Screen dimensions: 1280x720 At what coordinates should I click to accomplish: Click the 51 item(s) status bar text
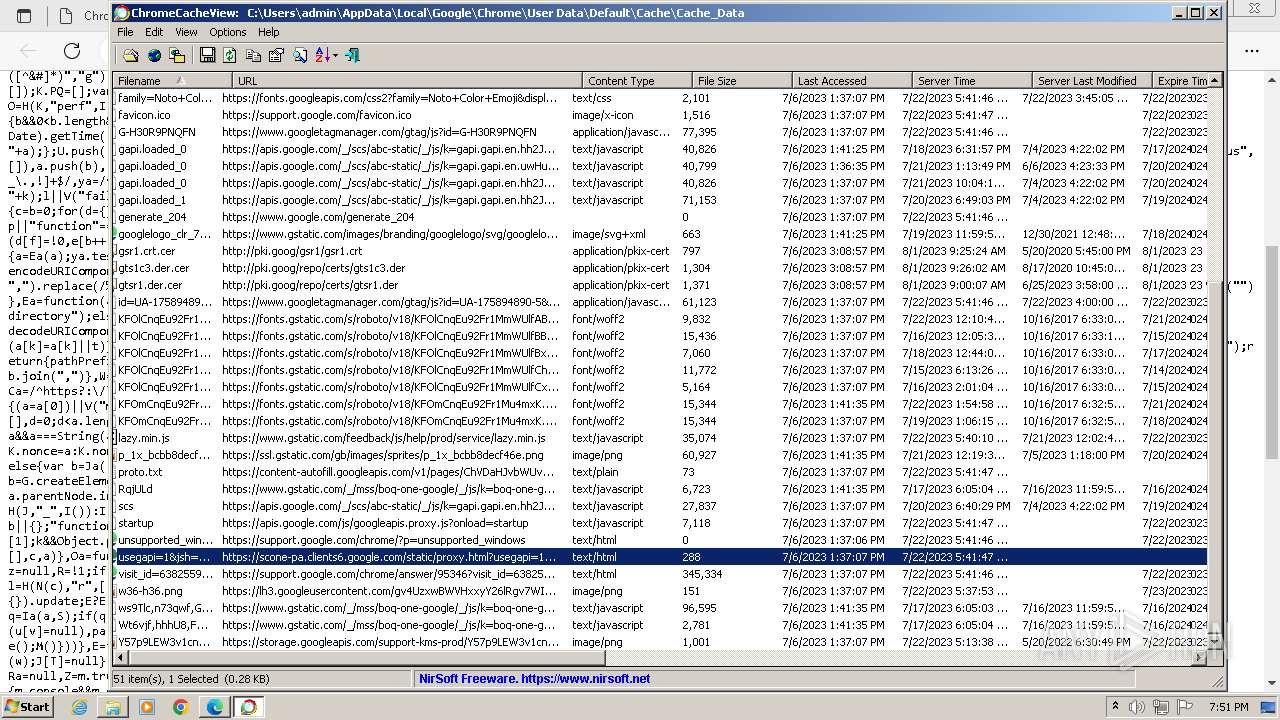(191, 679)
